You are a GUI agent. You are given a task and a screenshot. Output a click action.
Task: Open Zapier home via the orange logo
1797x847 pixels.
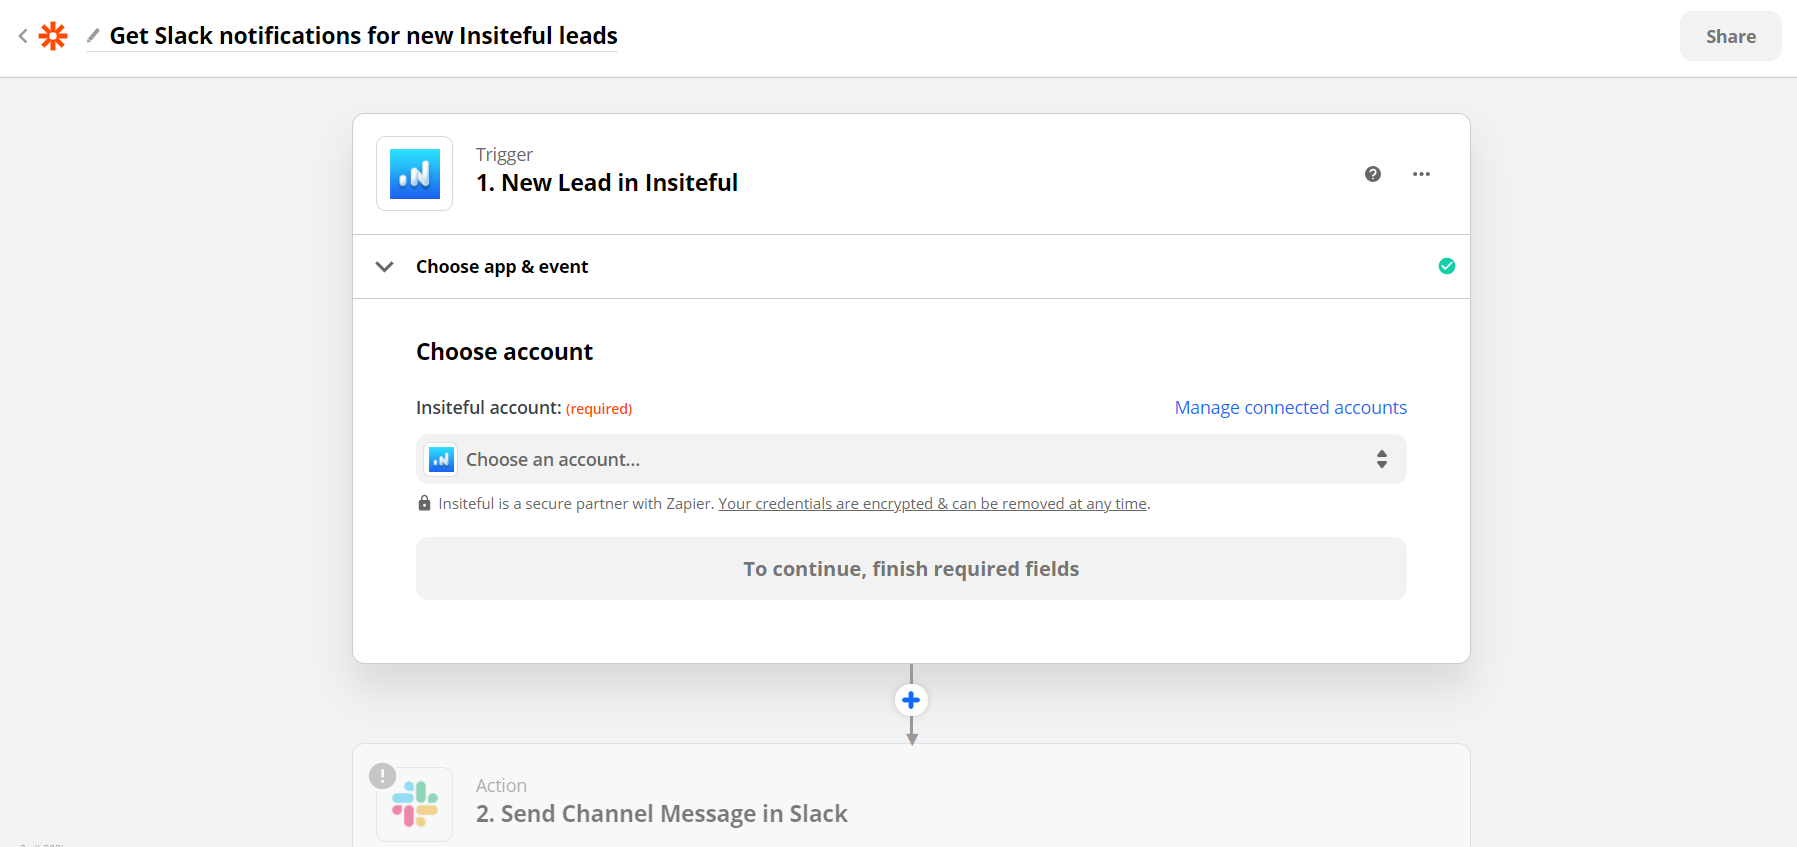[53, 36]
